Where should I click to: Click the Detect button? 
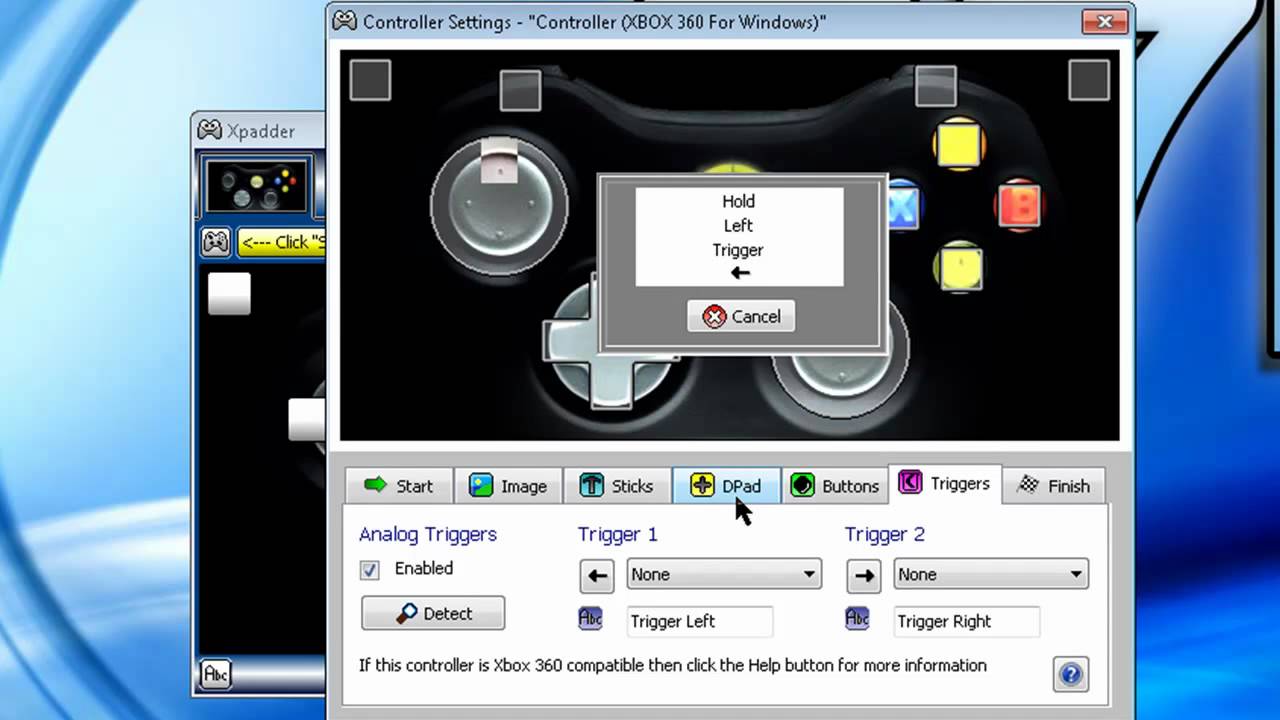433,613
